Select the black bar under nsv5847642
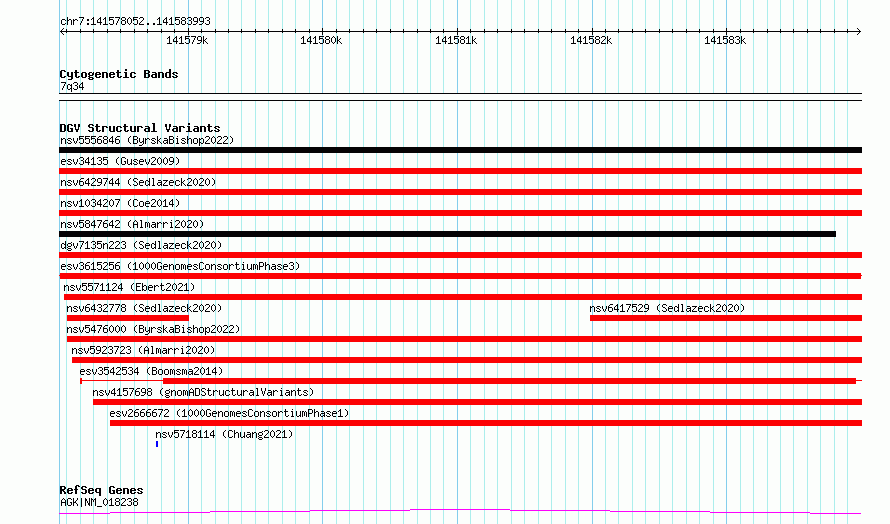 click(447, 234)
